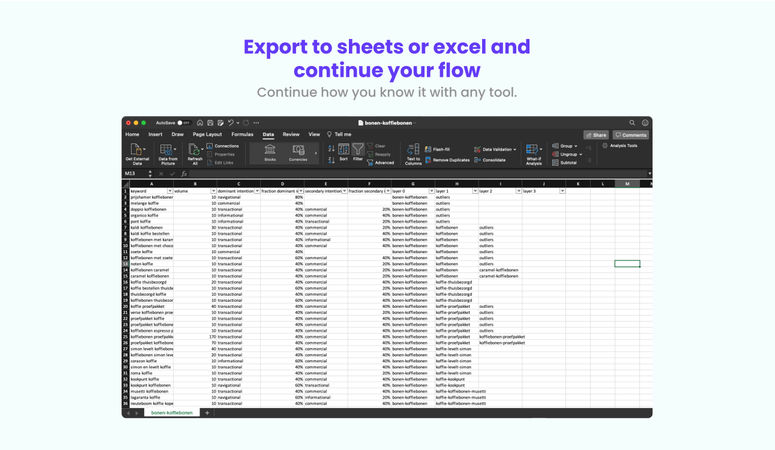This screenshot has height=450, width=775.
Task: Open the Ungroup dropdown
Action: point(567,154)
